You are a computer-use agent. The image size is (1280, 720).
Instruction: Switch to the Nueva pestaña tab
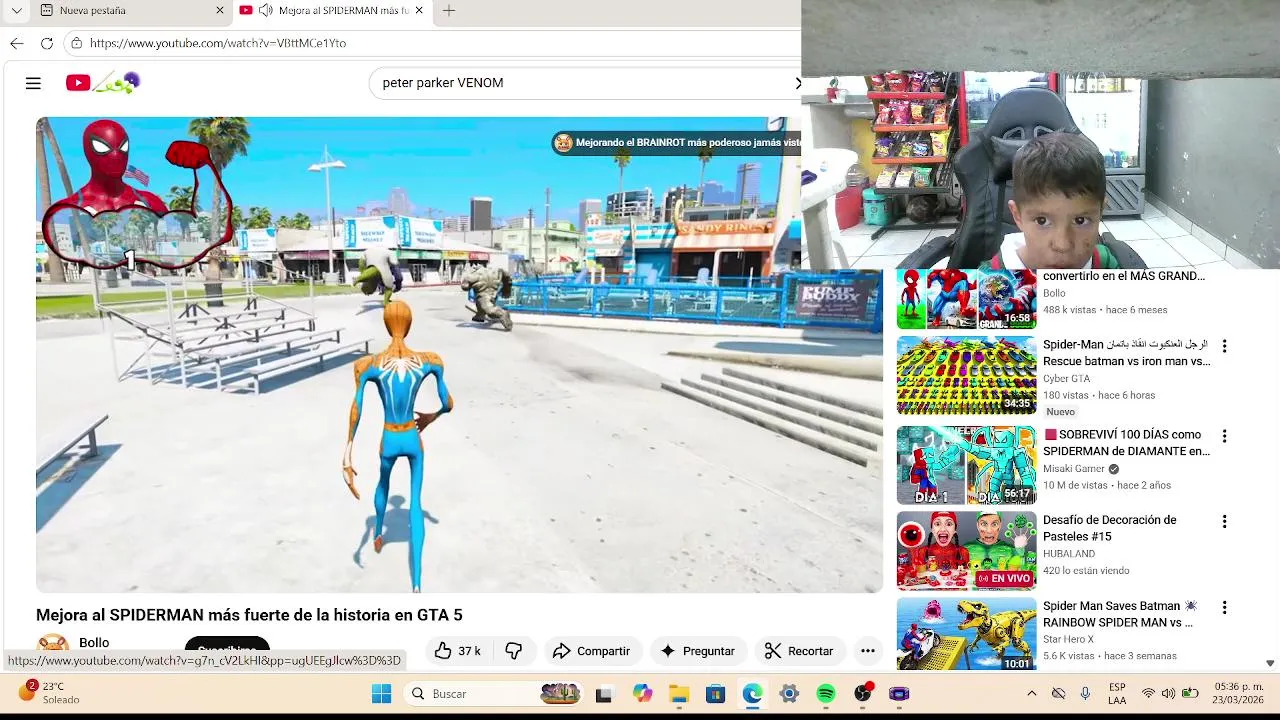pyautogui.click(x=132, y=10)
